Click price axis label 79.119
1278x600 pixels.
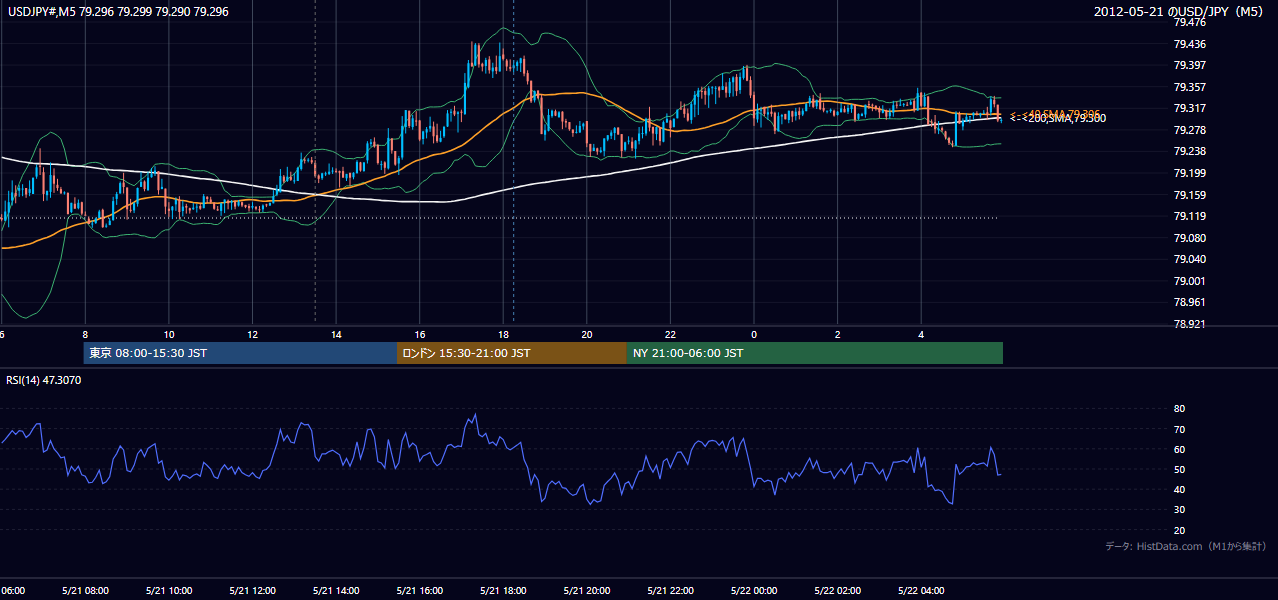pyautogui.click(x=1189, y=216)
